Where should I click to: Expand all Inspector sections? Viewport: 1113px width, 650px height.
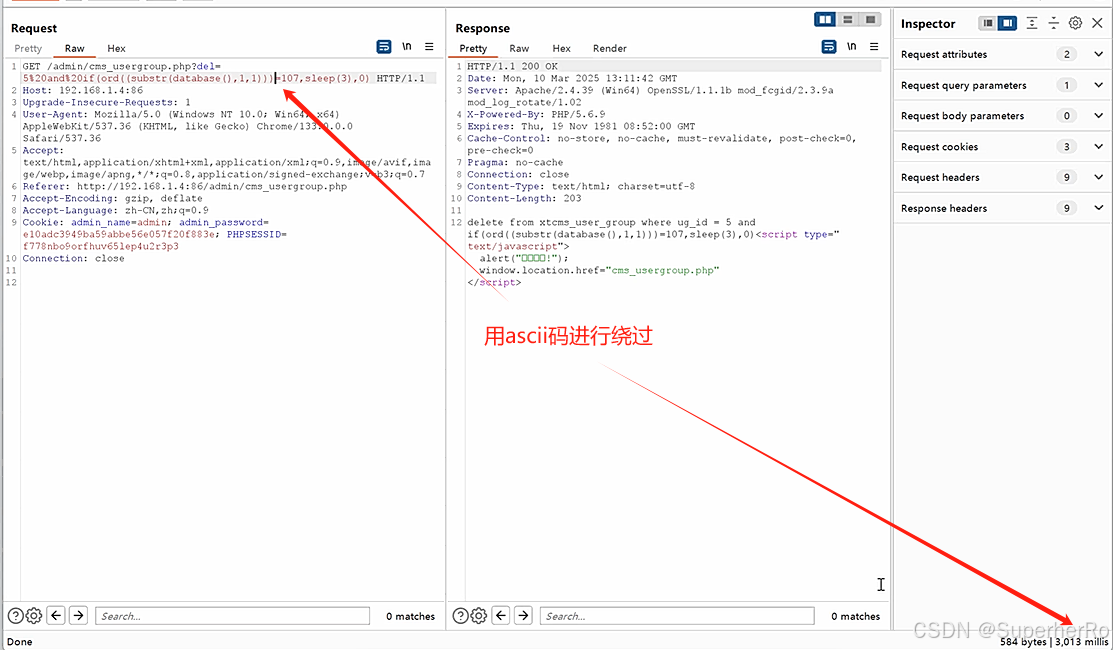[x=1032, y=23]
